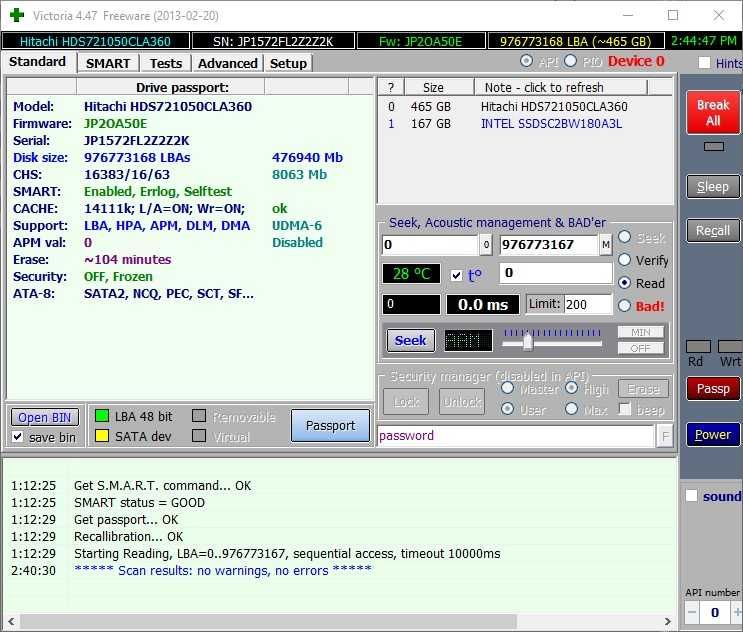Click the Sleep button
Screen dimensions: 743x632
[713, 187]
